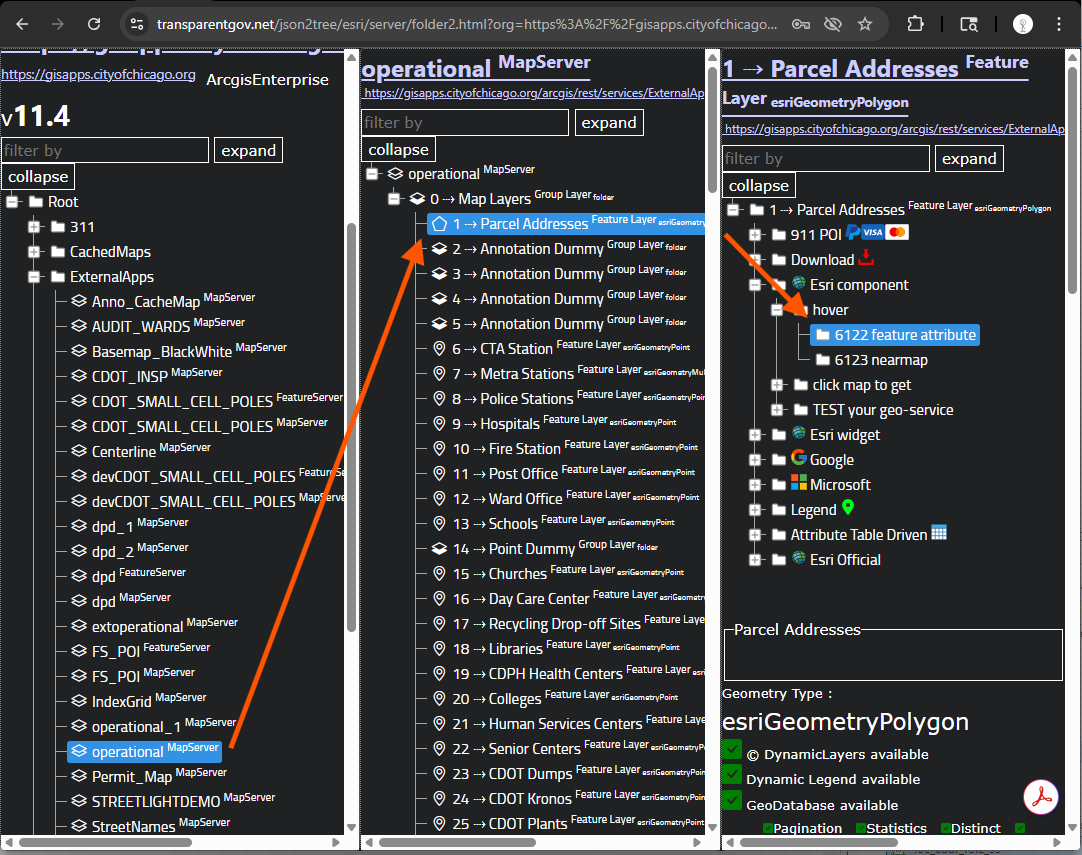Click the right panel horizontal scrollbar thumb
Screen dimensions: 1082x855
(x=818, y=842)
